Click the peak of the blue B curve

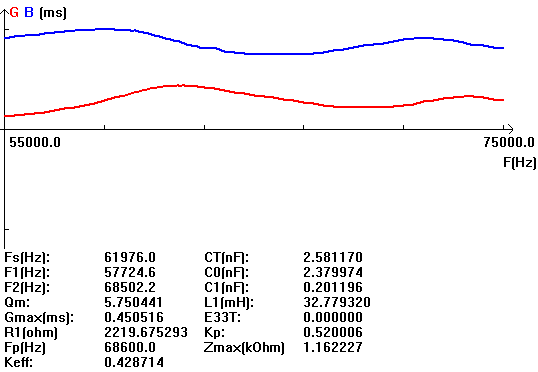coord(106,29)
